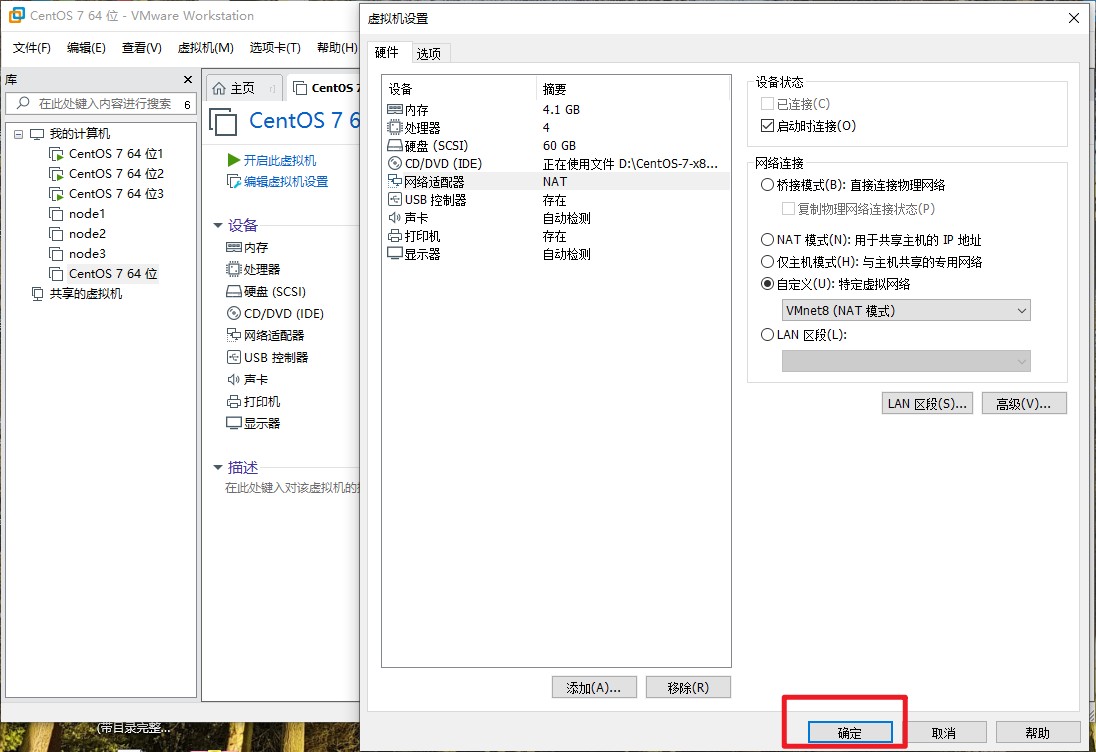Click the sound card icon in dialog list
Screen dimensions: 1096x752
[x=395, y=217]
